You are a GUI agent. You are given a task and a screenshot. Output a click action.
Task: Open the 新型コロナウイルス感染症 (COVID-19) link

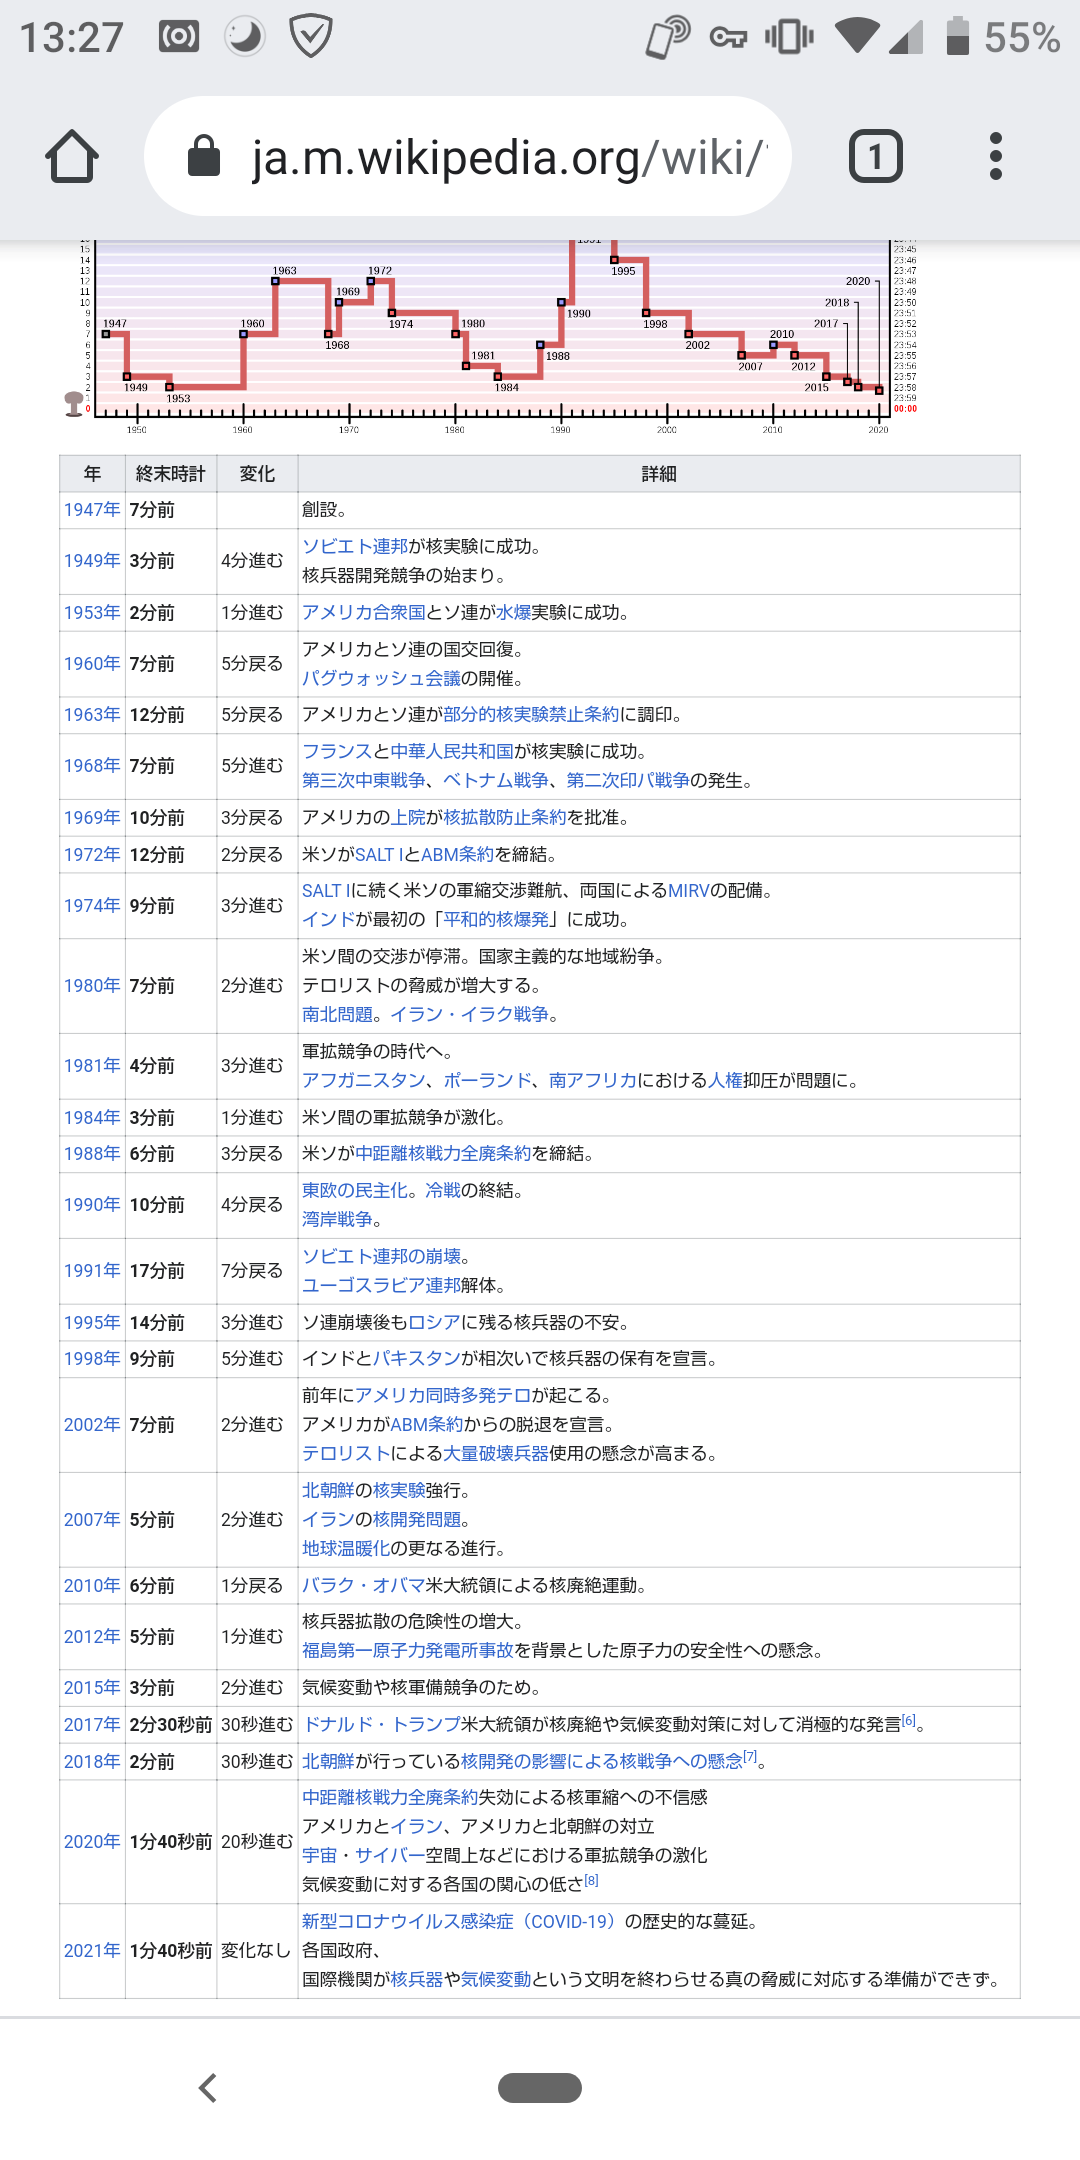(461, 1921)
